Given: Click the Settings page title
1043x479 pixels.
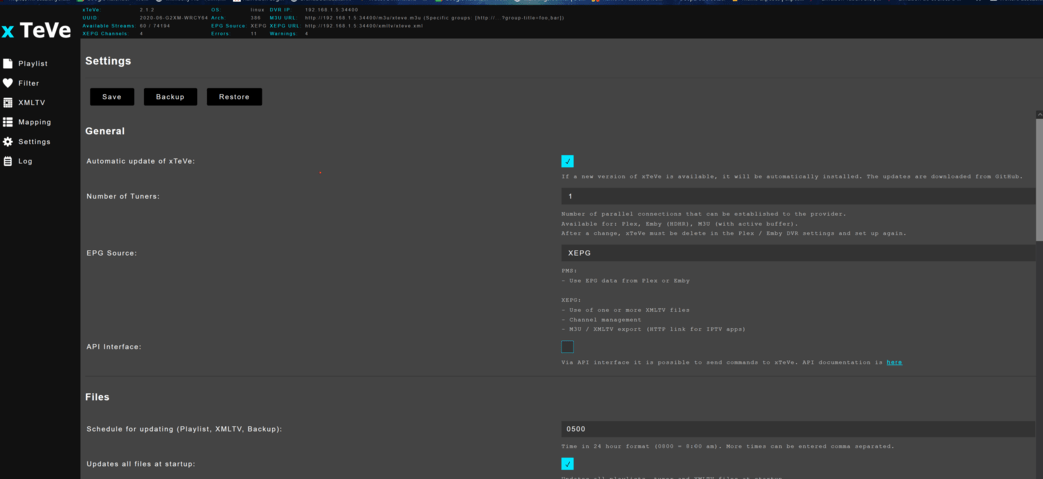Looking at the screenshot, I should (108, 61).
